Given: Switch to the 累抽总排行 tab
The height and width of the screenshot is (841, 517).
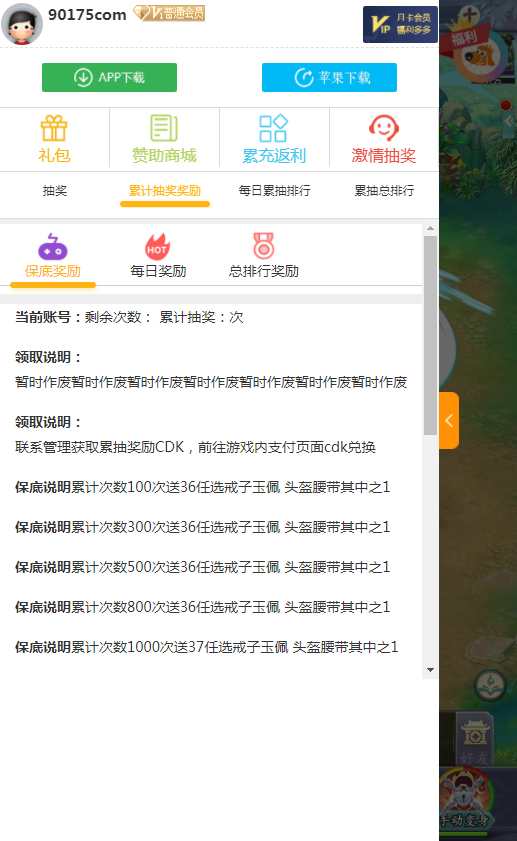Looking at the screenshot, I should pos(384,190).
